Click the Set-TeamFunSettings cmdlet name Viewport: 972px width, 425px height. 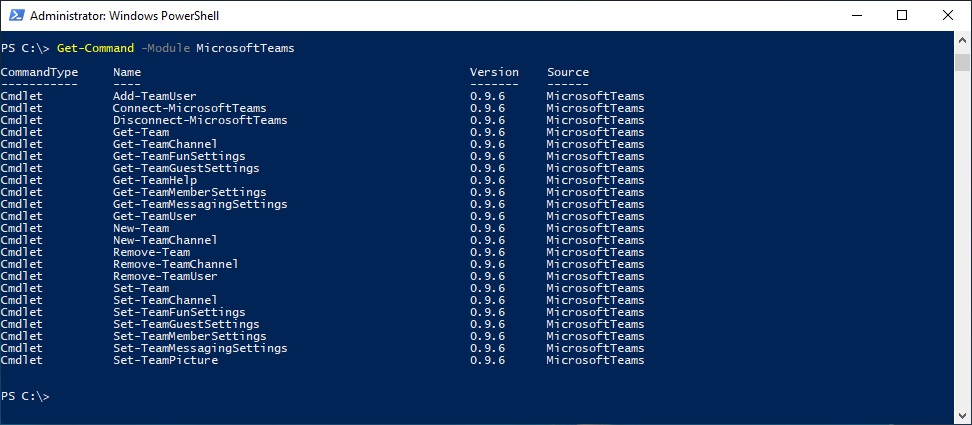pyautogui.click(x=179, y=312)
